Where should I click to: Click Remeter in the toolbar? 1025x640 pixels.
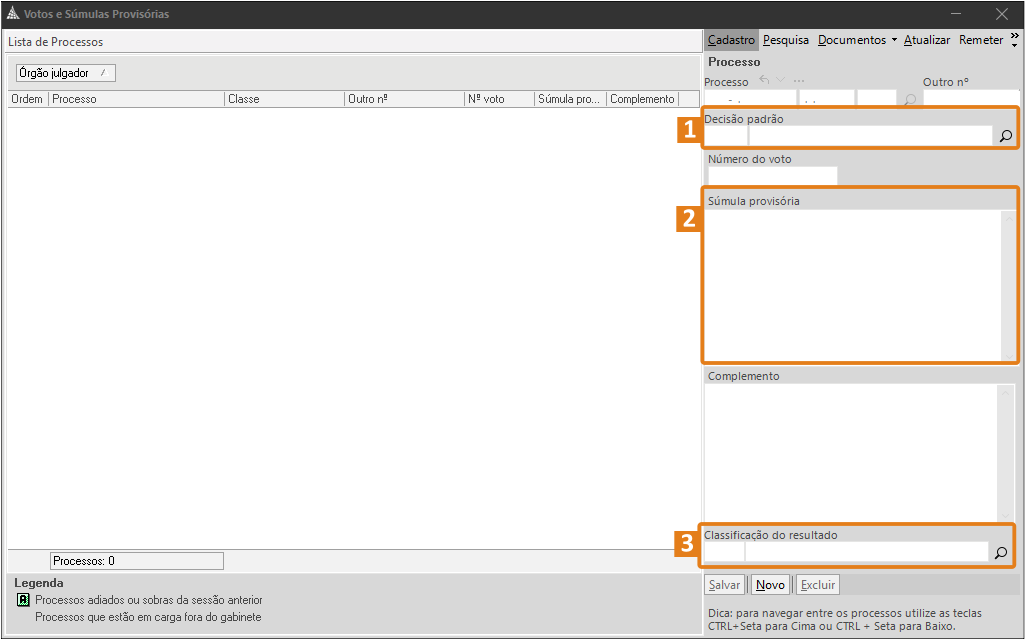(x=981, y=40)
